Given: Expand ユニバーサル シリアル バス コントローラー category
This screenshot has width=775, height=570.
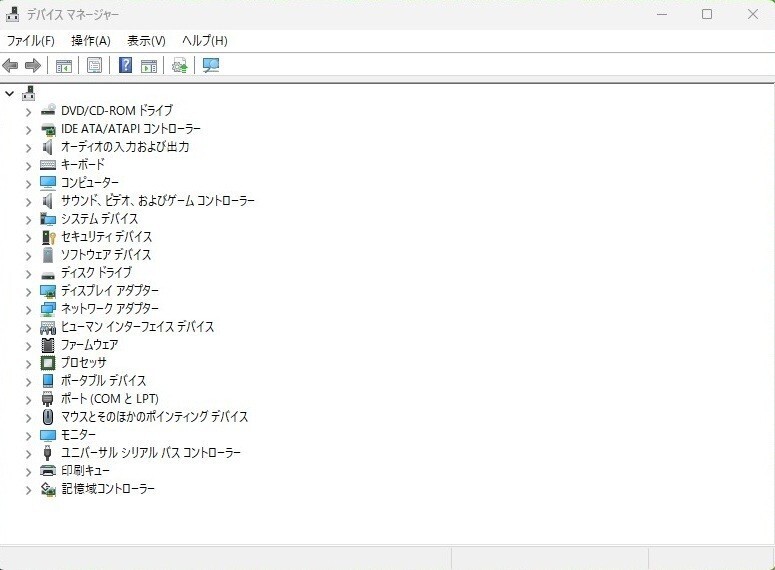Looking at the screenshot, I should (x=29, y=453).
